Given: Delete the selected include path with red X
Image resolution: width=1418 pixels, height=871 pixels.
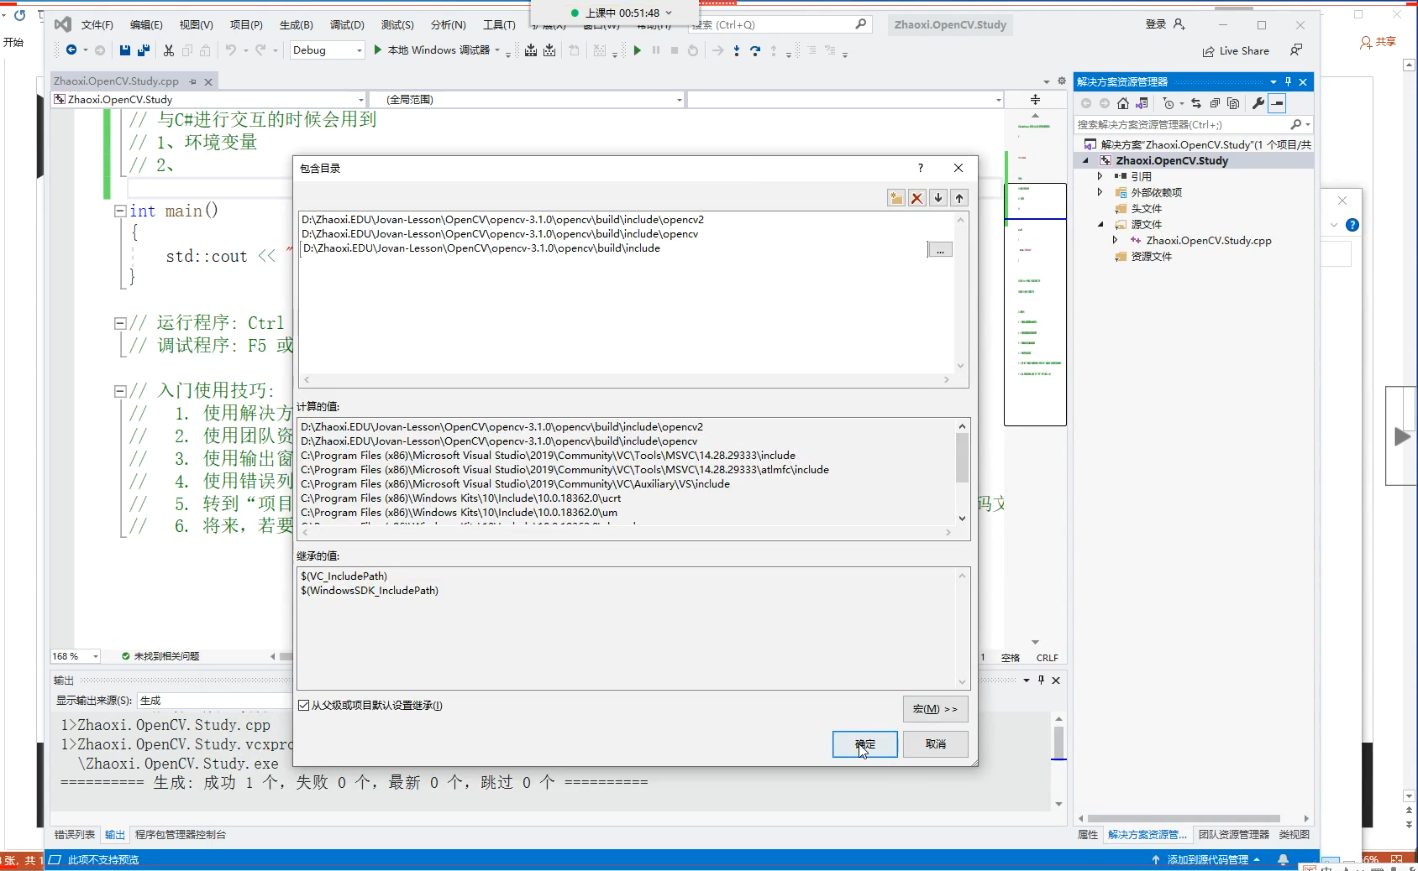Looking at the screenshot, I should coord(917,198).
